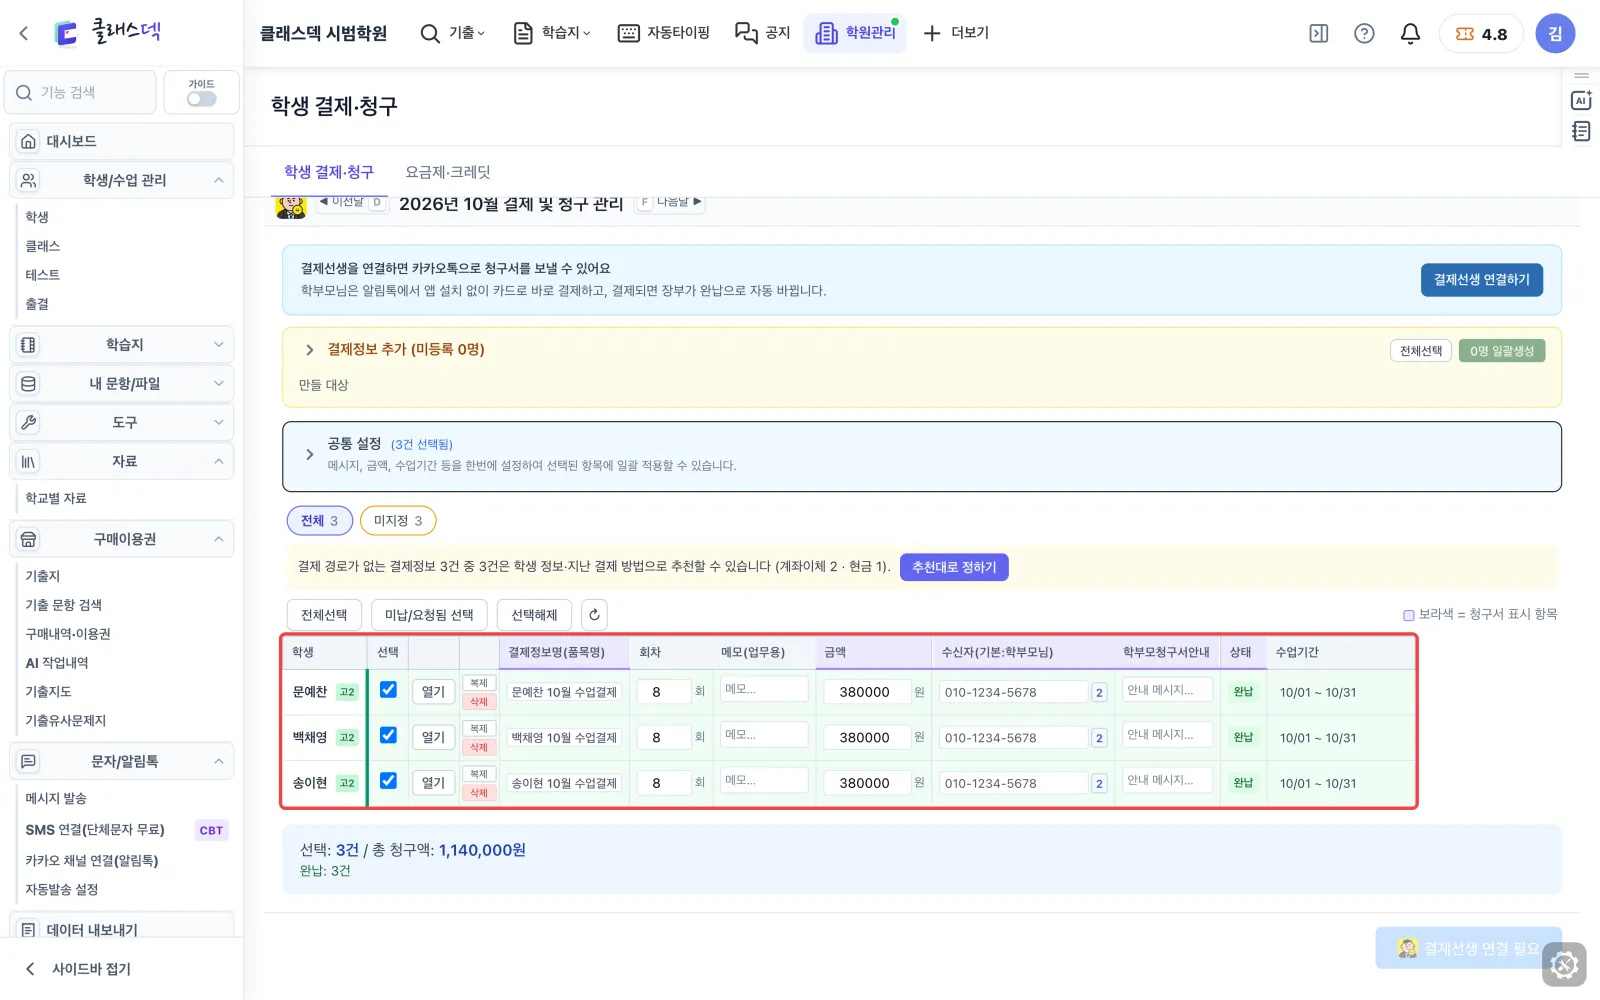The width and height of the screenshot is (1600, 1000).
Task: Collapse the 문자/알림톡 sidebar group
Action: [122, 761]
